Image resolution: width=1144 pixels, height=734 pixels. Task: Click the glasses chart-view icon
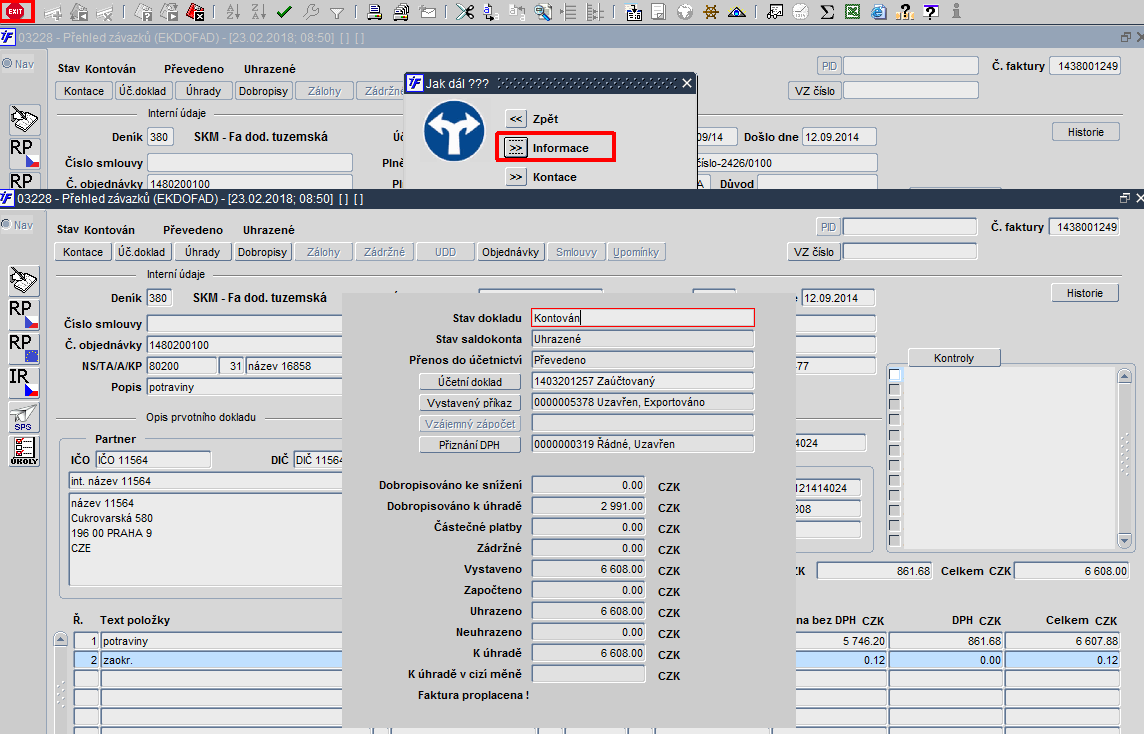(x=774, y=11)
